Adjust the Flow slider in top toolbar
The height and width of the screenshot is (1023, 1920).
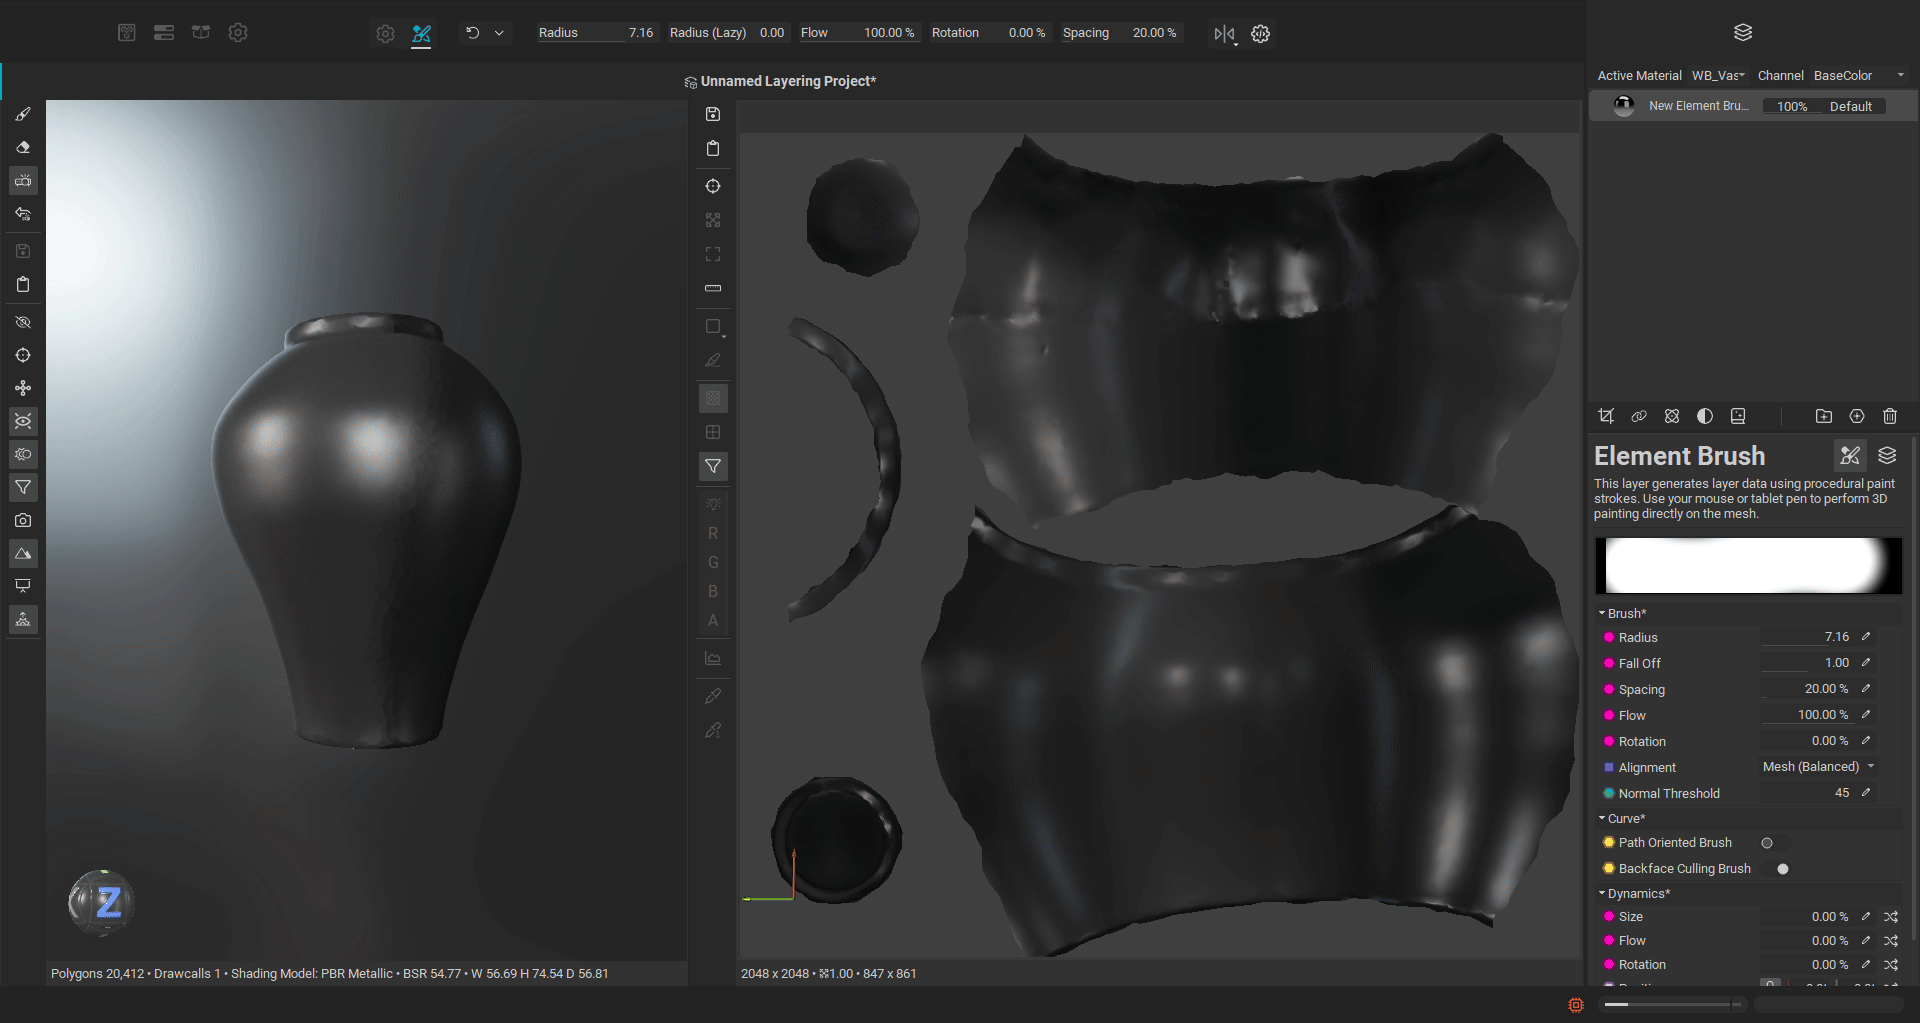(x=858, y=33)
